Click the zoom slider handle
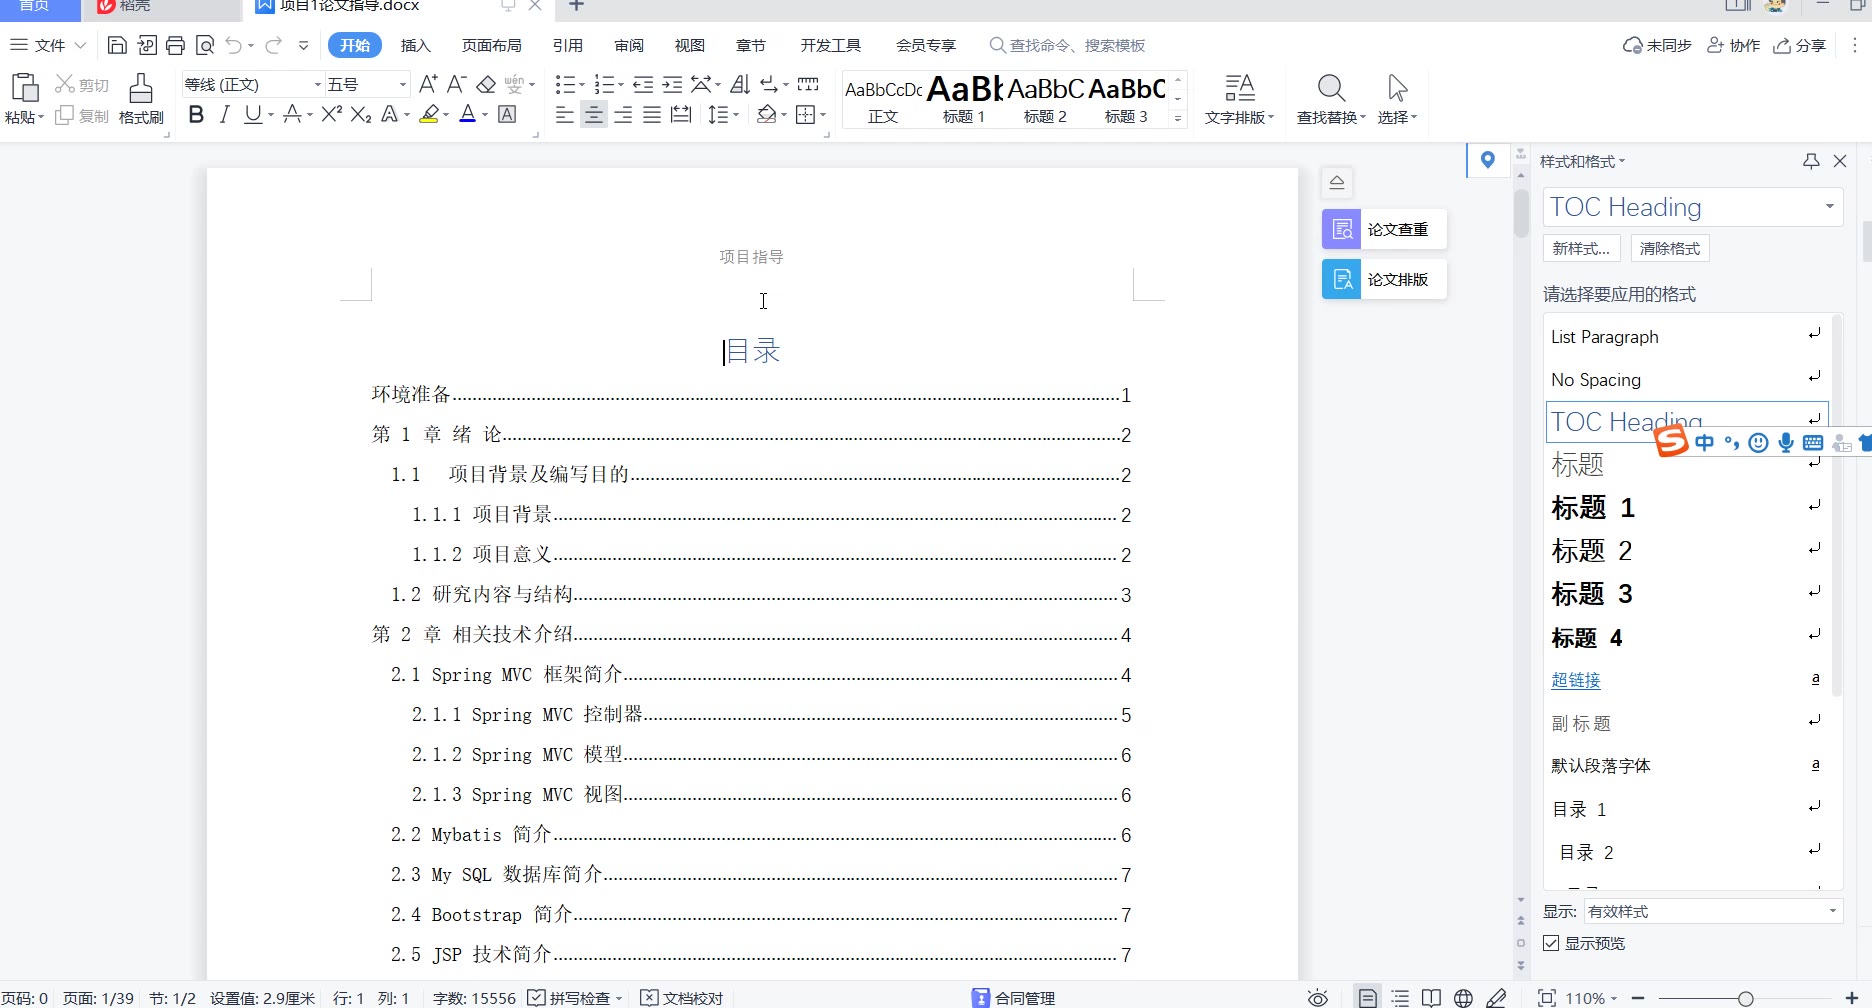This screenshot has width=1872, height=1008. [x=1745, y=998]
